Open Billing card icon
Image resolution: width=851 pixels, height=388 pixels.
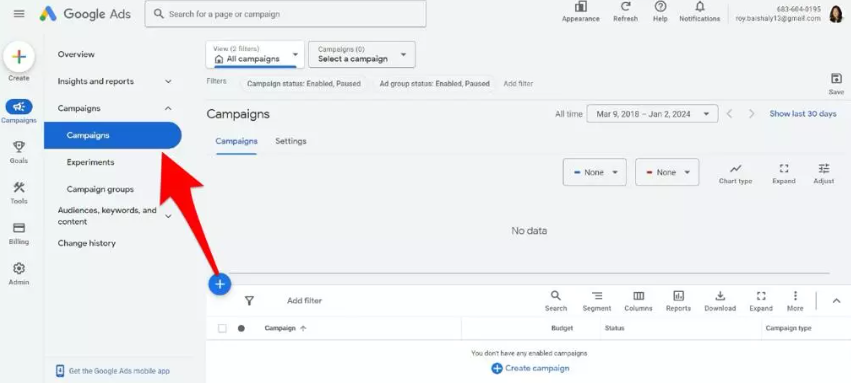19,228
